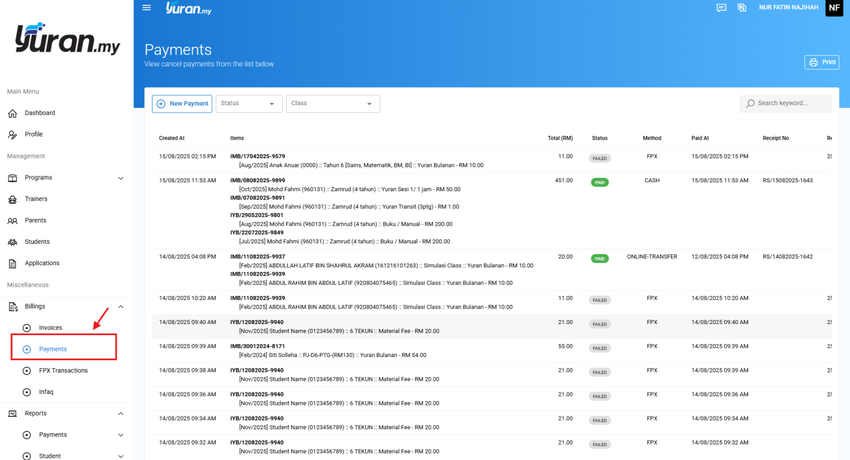The image size is (850, 460).
Task: Click the Yuran.my logo in sidebar
Action: pyautogui.click(x=67, y=38)
